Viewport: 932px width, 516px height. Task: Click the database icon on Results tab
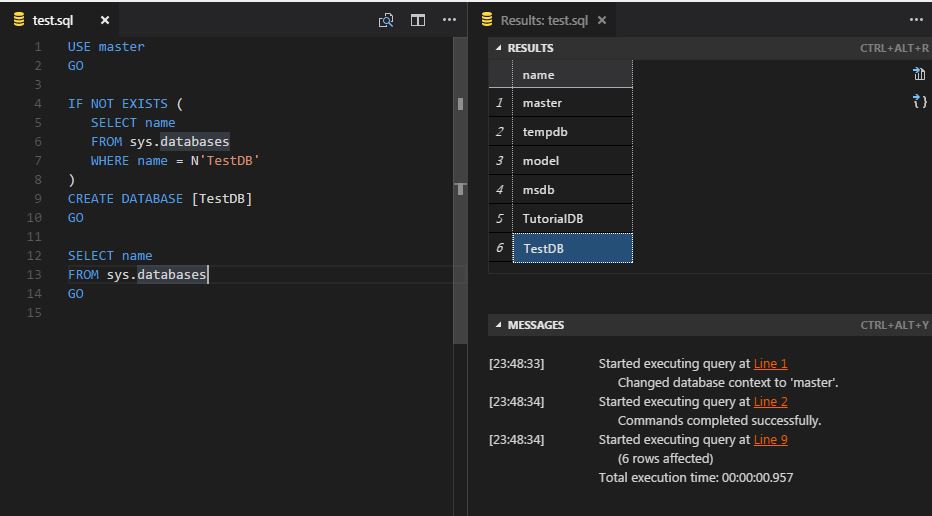[x=487, y=20]
